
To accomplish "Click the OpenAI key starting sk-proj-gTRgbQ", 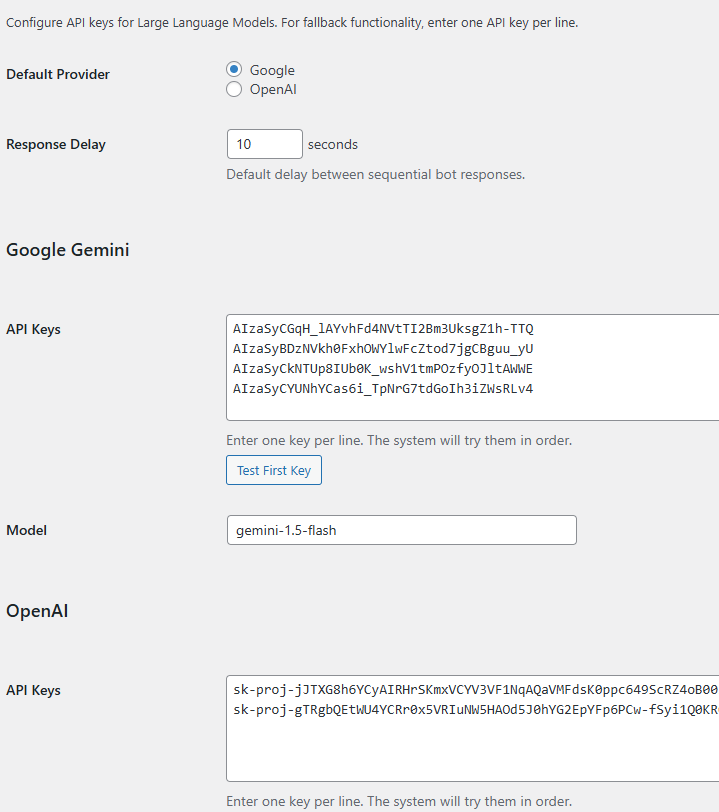I will [x=476, y=709].
